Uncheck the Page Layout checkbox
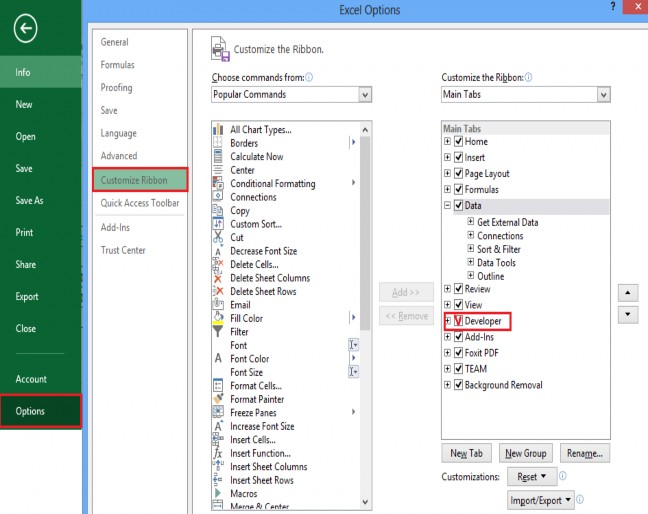This screenshot has height=514, width=648. coord(459,173)
